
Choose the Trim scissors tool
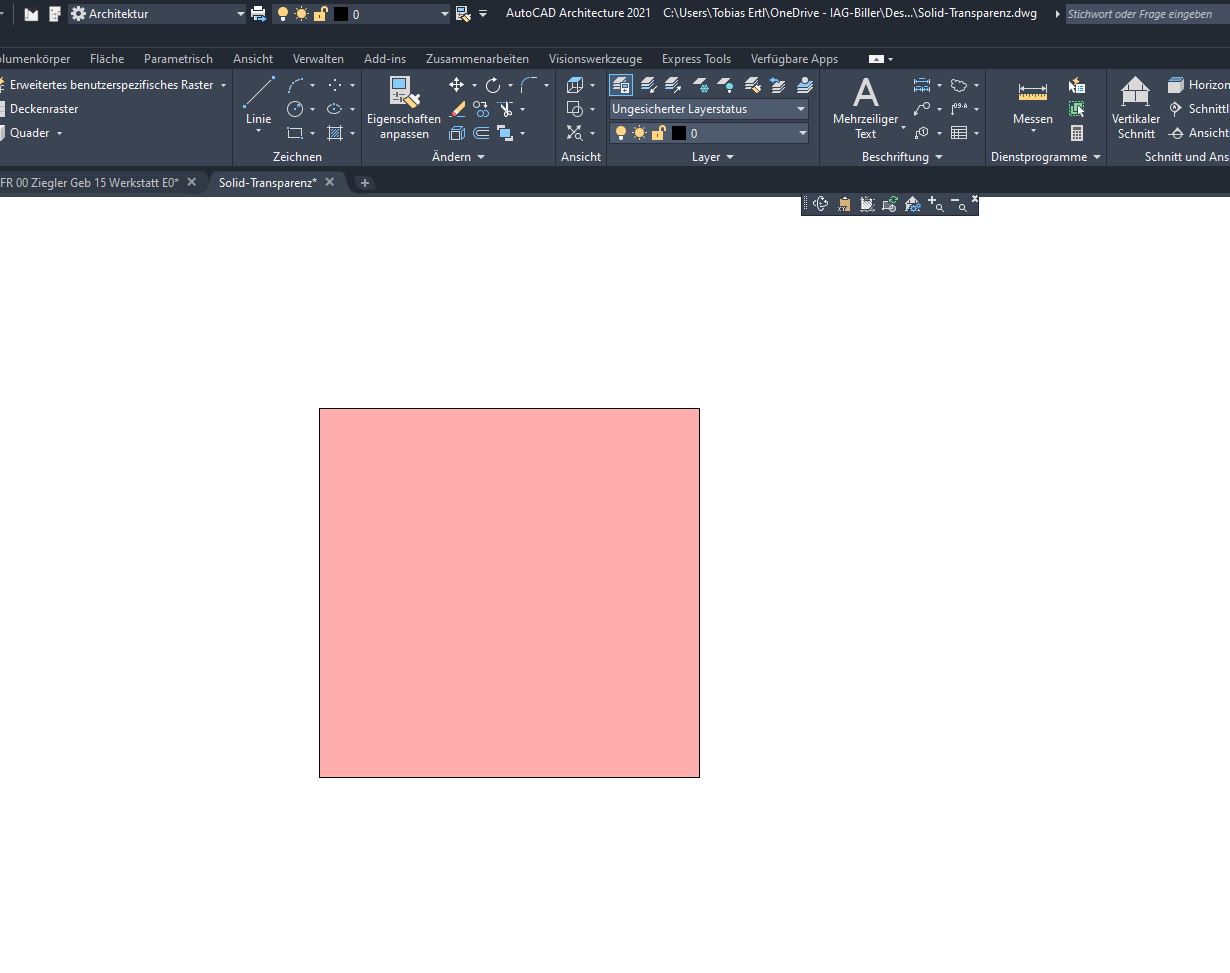point(505,109)
